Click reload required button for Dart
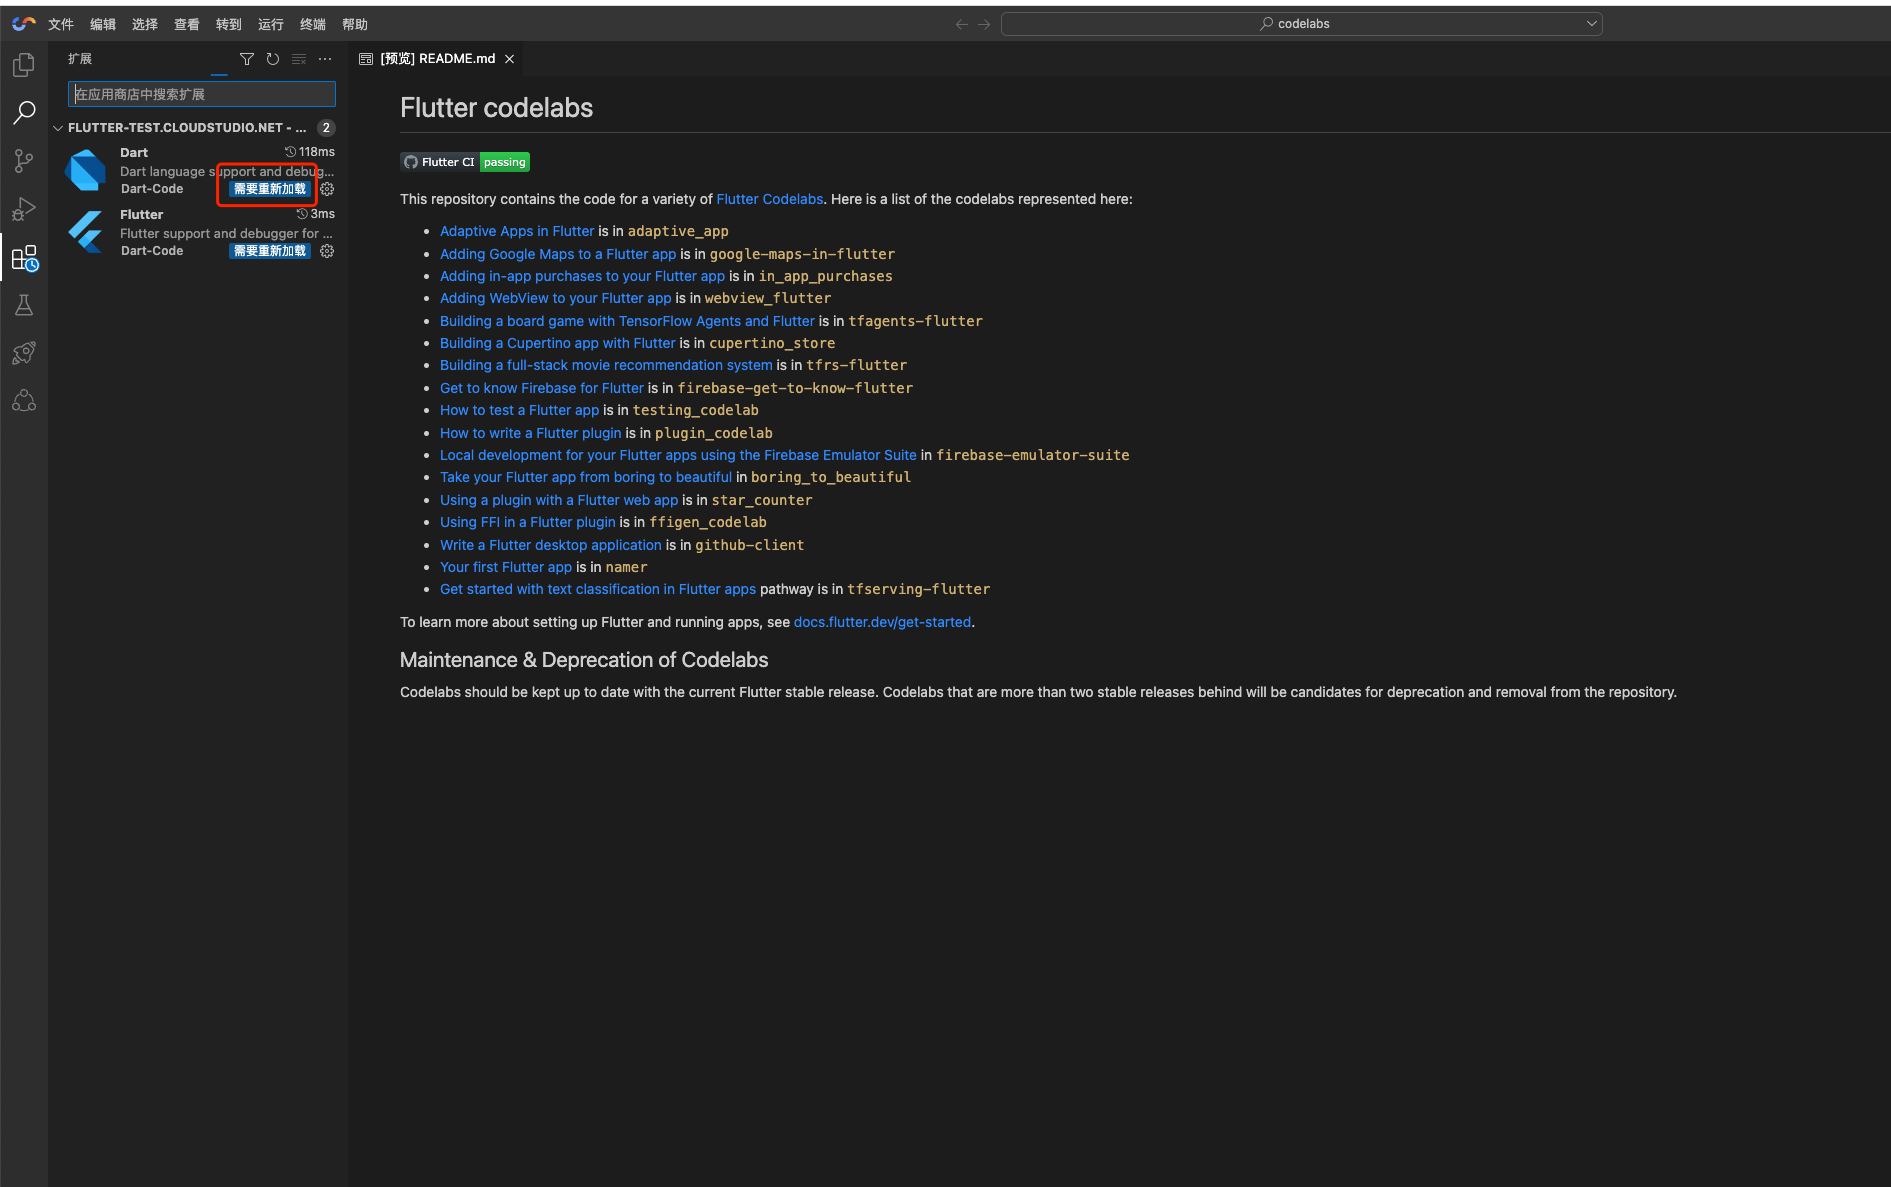The width and height of the screenshot is (1891, 1187). [x=270, y=189]
